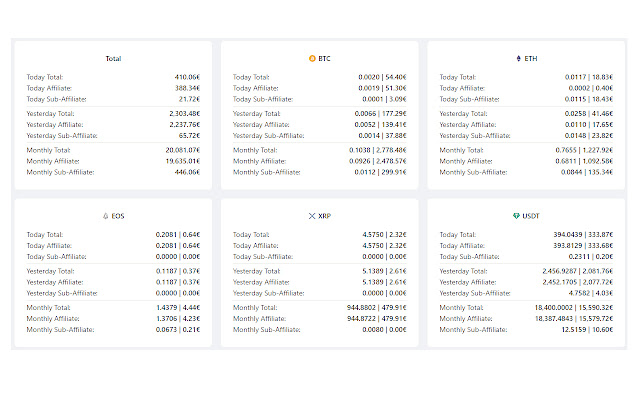
Task: Click XRP Today Total 4.5750 | 2.32€
Action: 384,235
